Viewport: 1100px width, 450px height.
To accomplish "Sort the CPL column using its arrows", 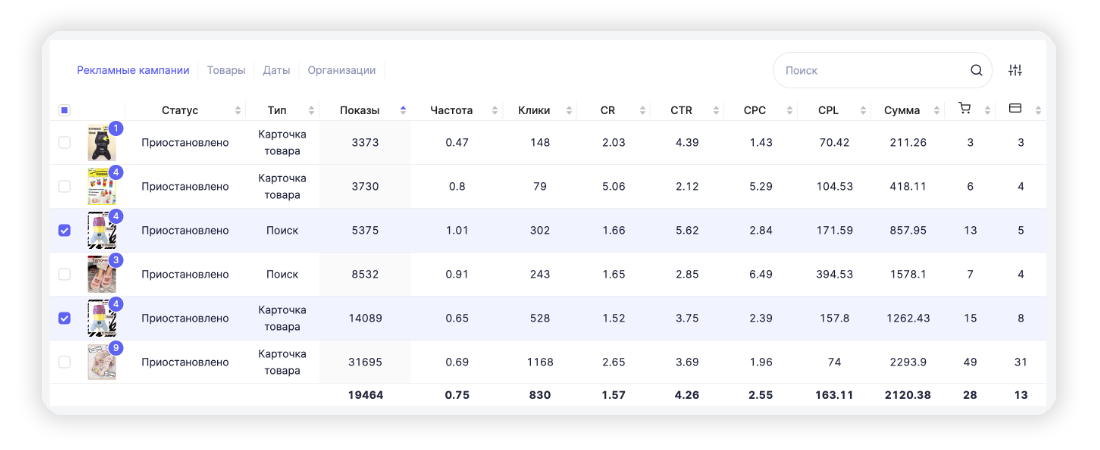I will tap(861, 110).
